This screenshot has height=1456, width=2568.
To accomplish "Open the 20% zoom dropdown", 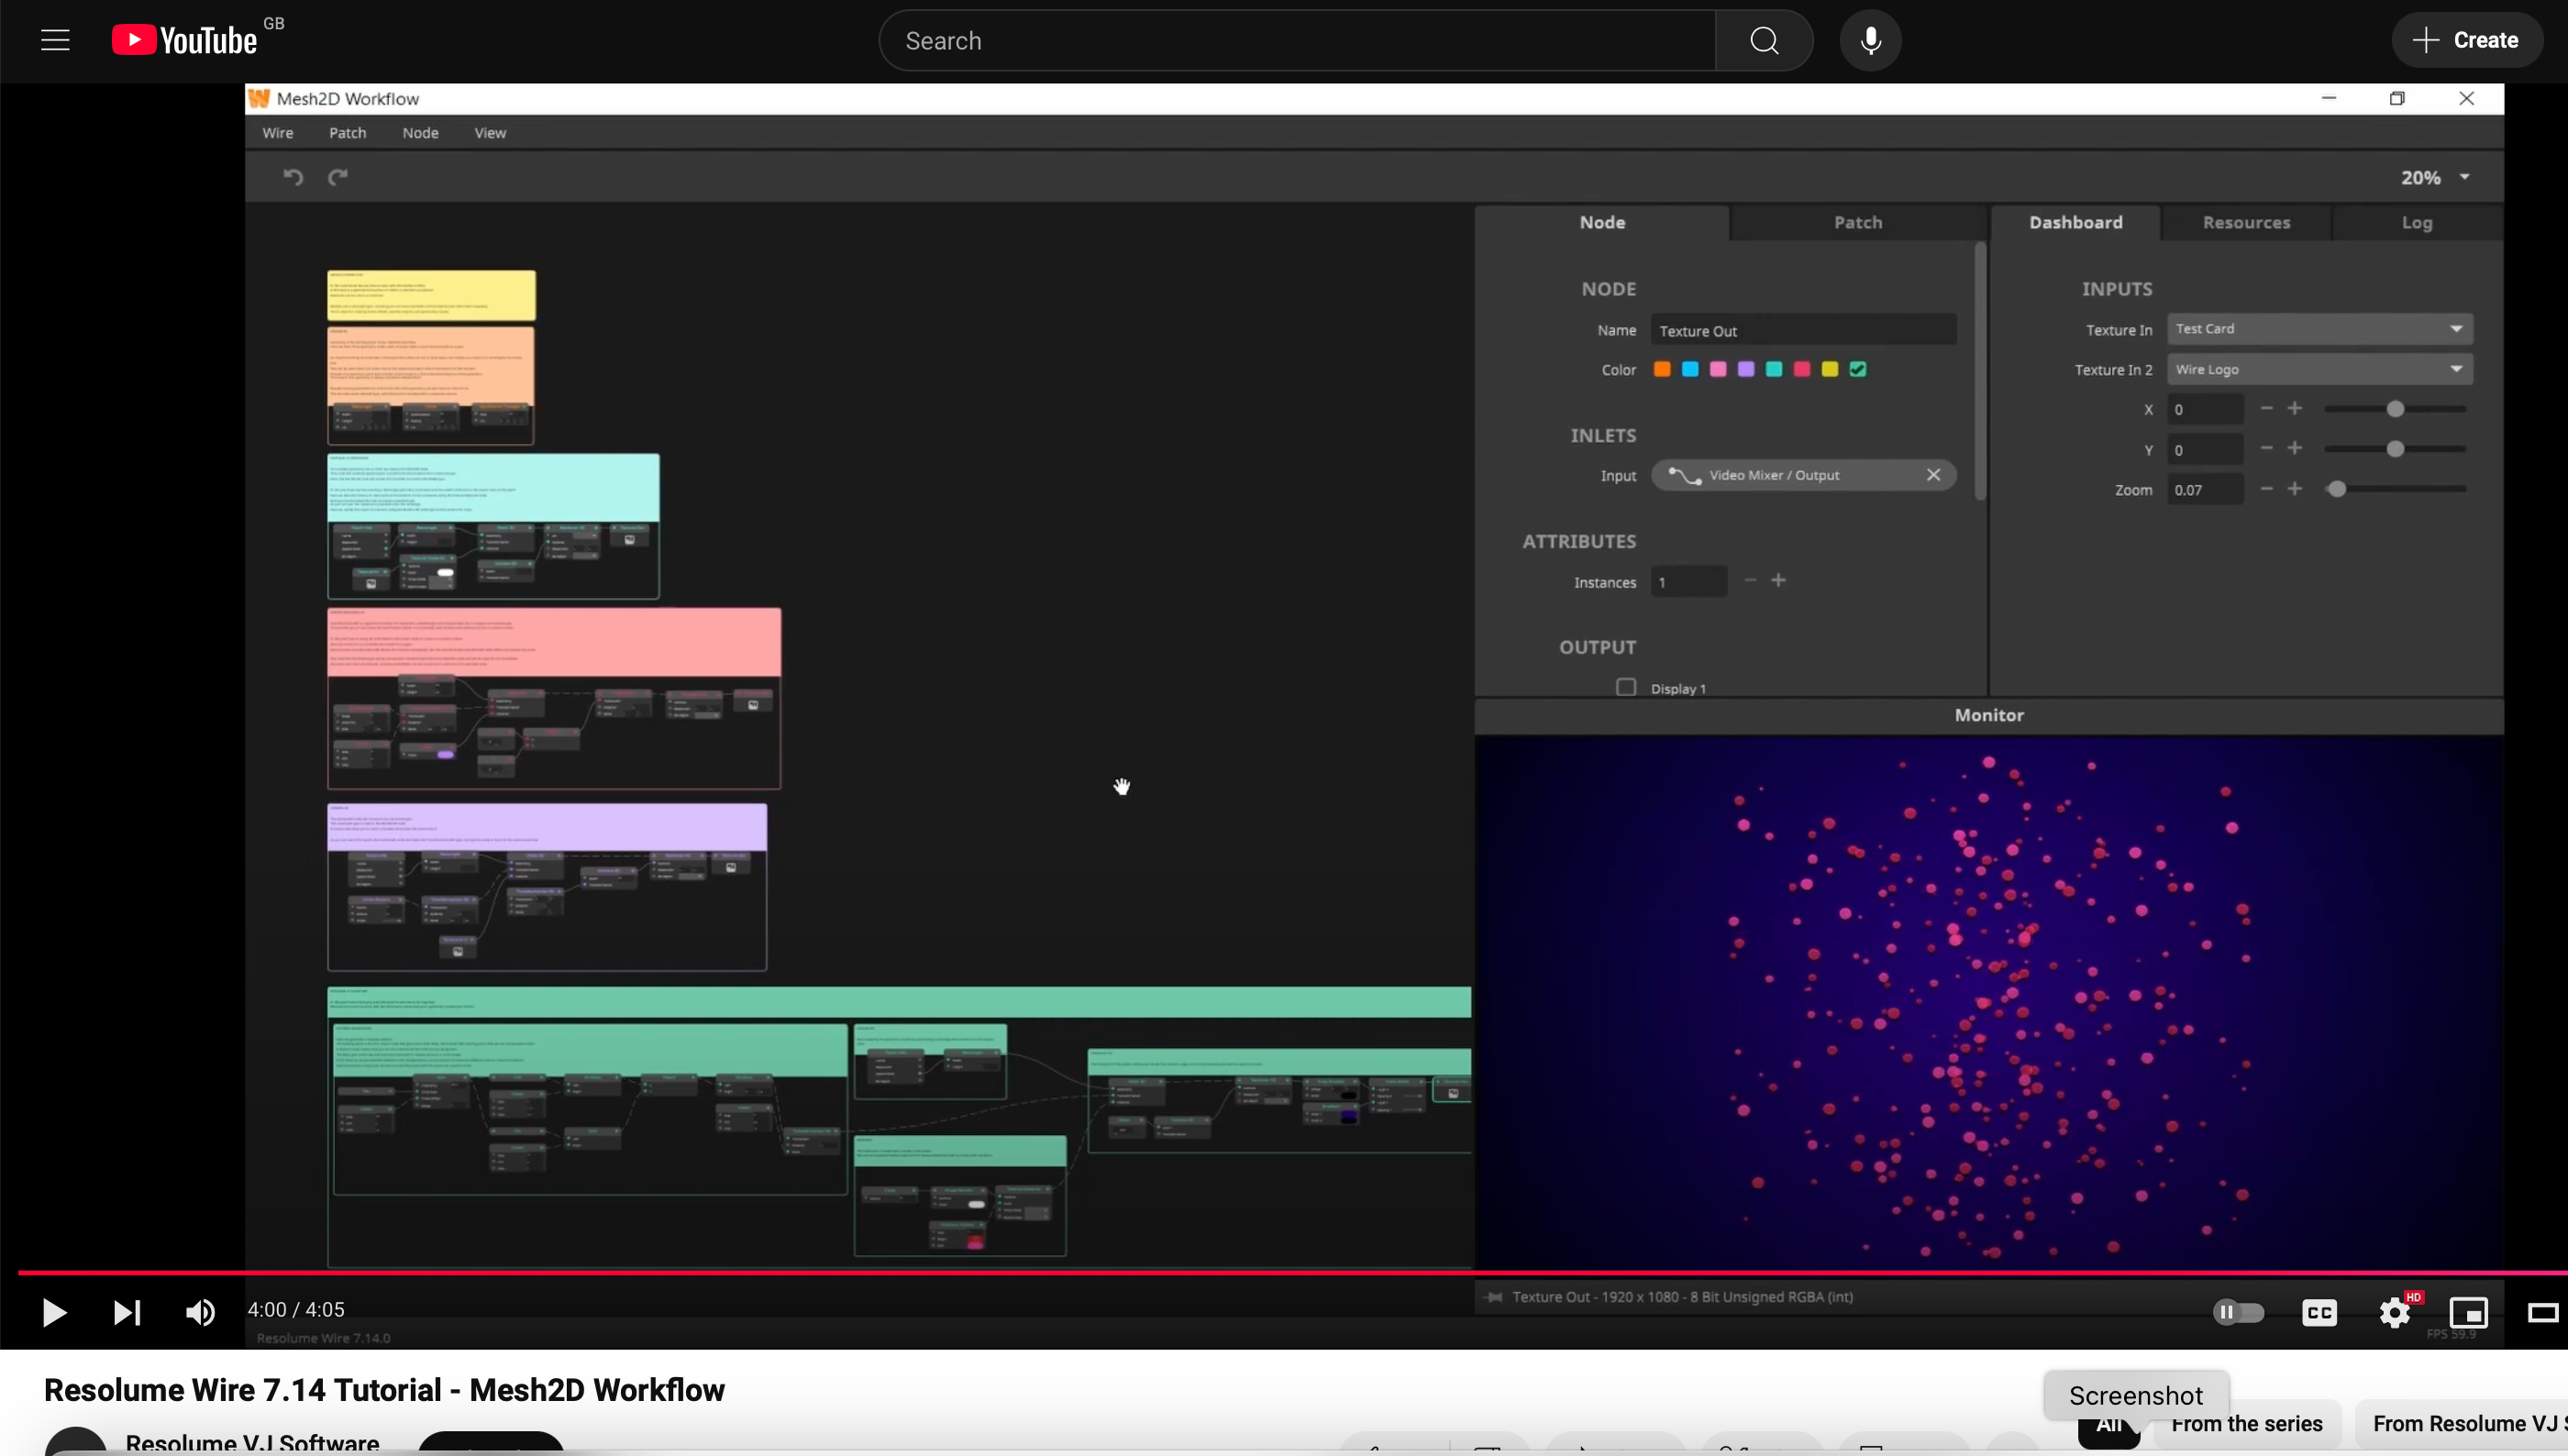I will click(2436, 178).
